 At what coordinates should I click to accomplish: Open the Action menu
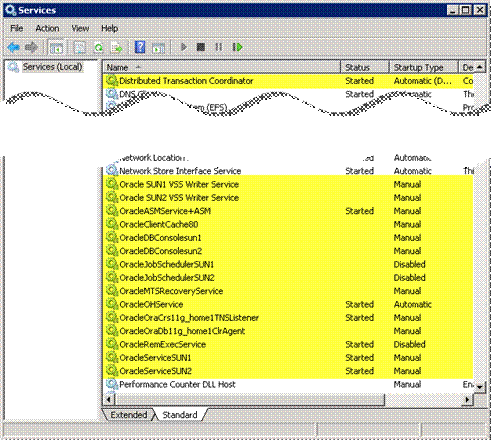(x=47, y=28)
